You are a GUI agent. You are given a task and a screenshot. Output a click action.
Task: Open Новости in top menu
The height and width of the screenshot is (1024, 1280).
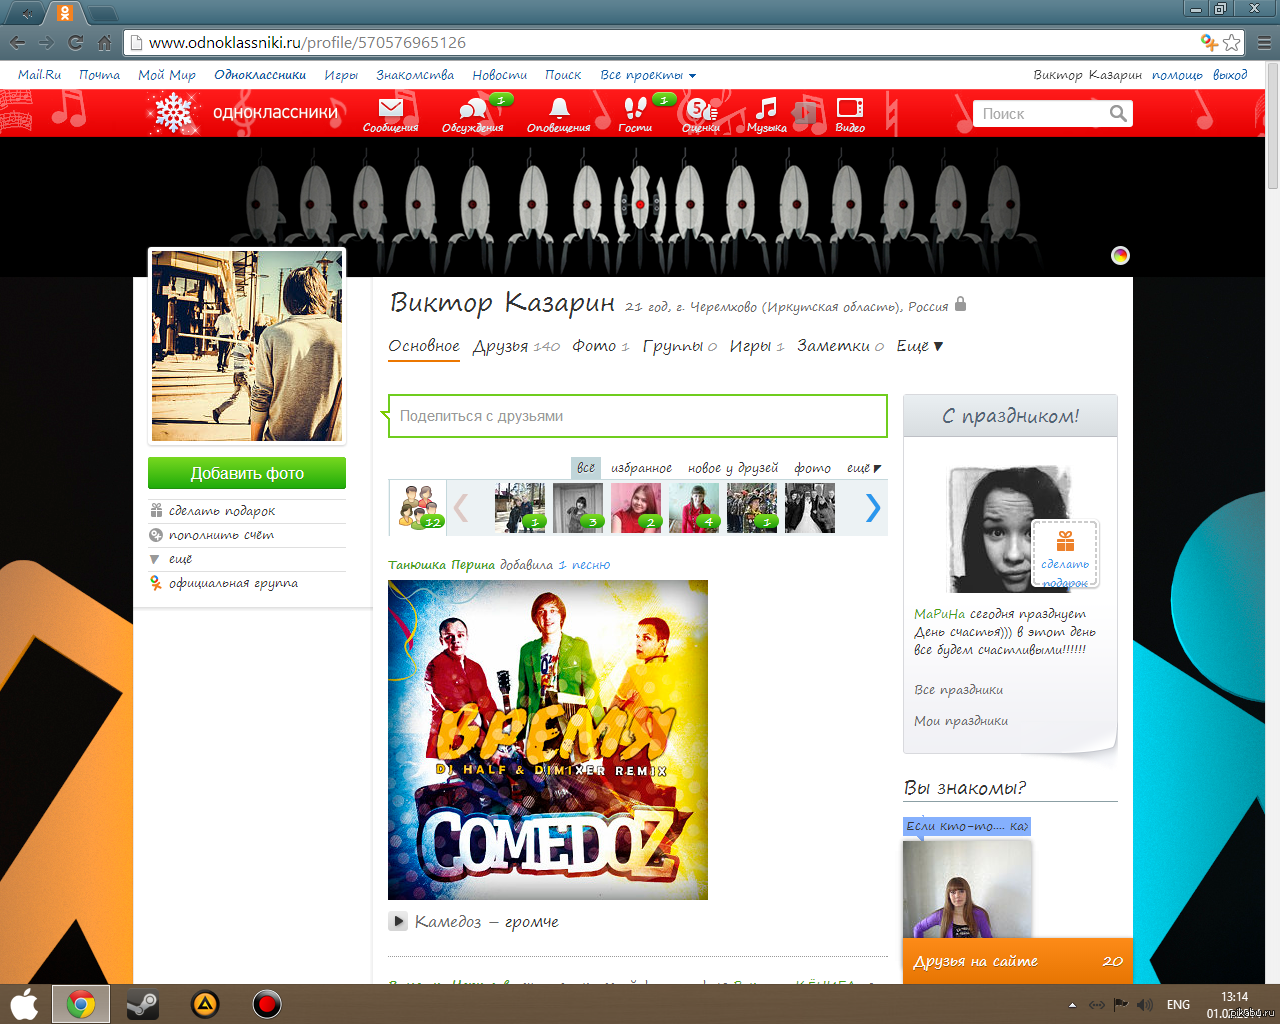(499, 75)
